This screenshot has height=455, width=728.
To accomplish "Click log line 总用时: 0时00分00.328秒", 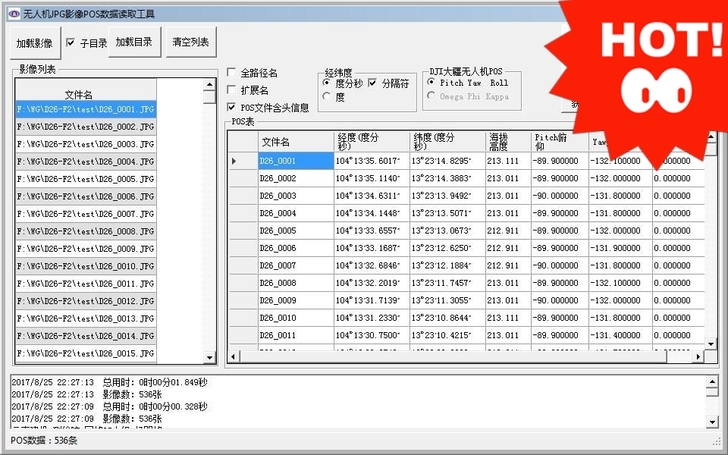I will pyautogui.click(x=110, y=407).
